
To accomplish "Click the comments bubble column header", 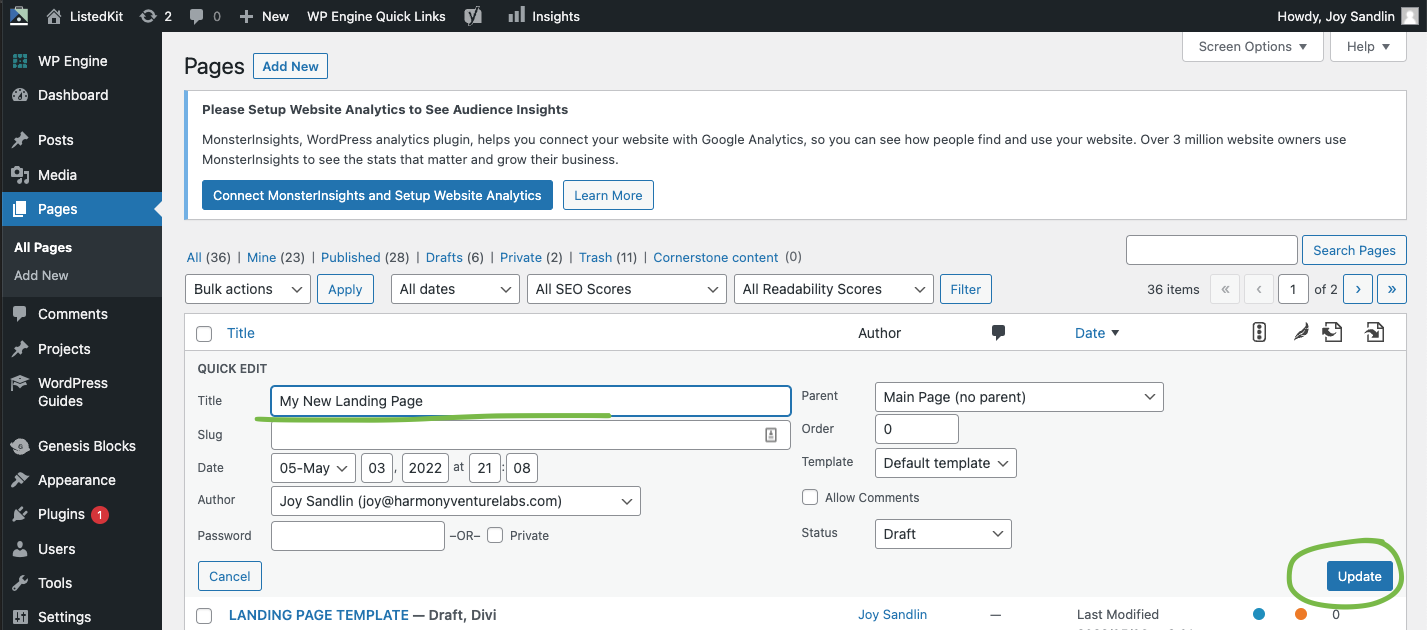I will tap(998, 333).
